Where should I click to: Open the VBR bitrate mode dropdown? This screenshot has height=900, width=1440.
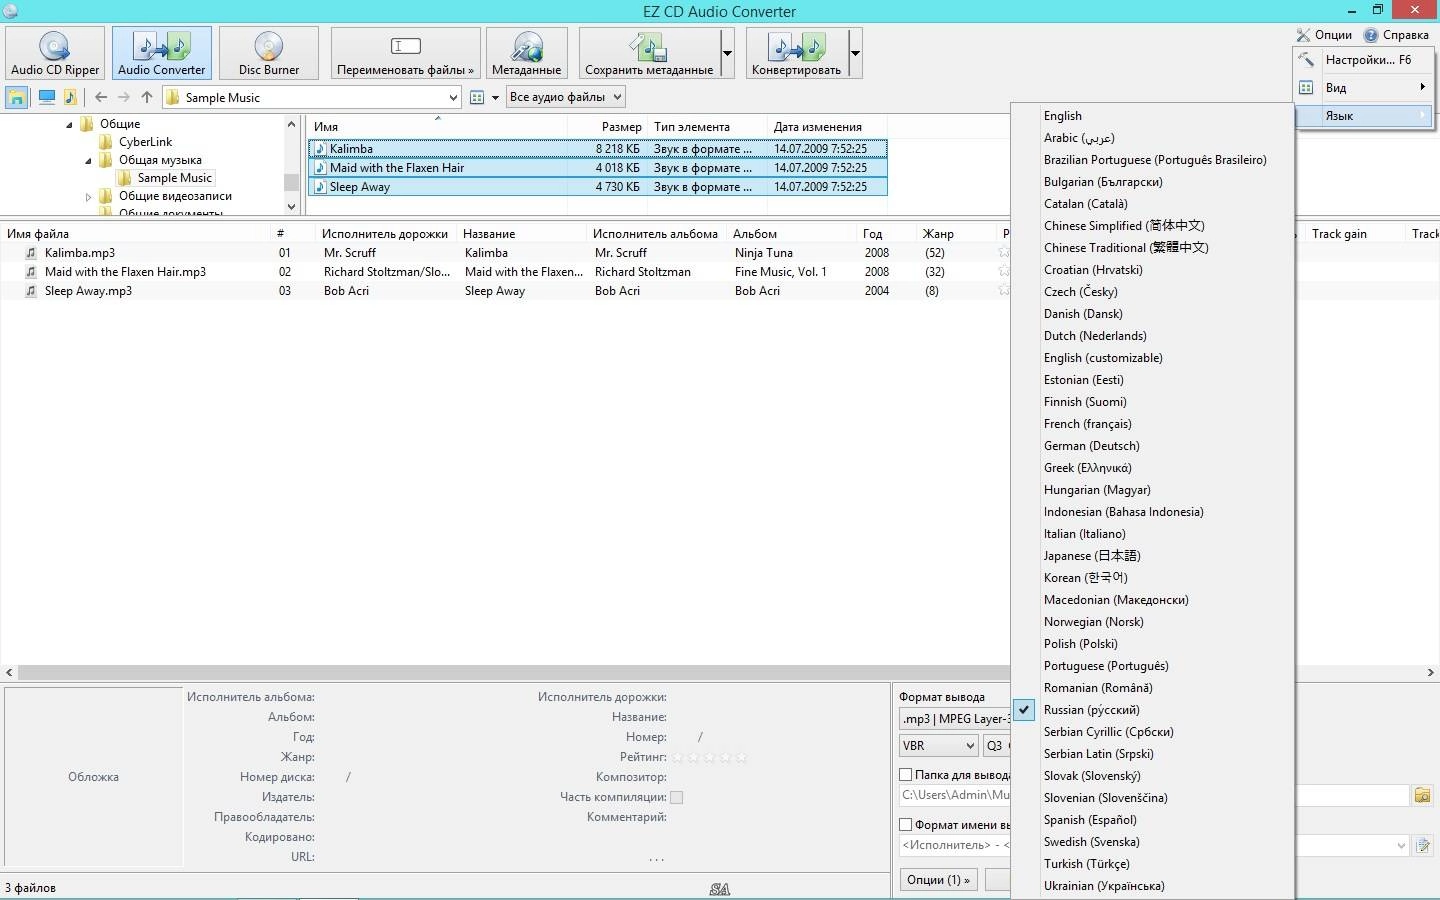pos(938,746)
